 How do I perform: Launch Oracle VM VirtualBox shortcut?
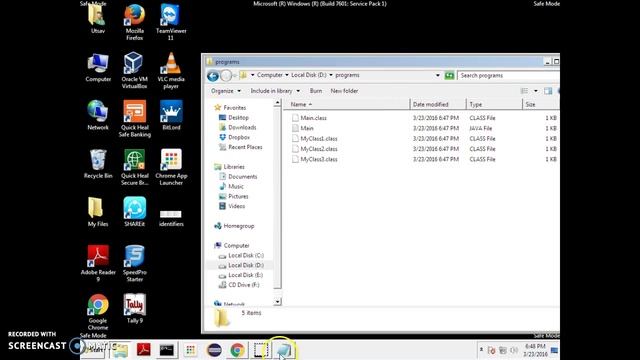[x=134, y=71]
